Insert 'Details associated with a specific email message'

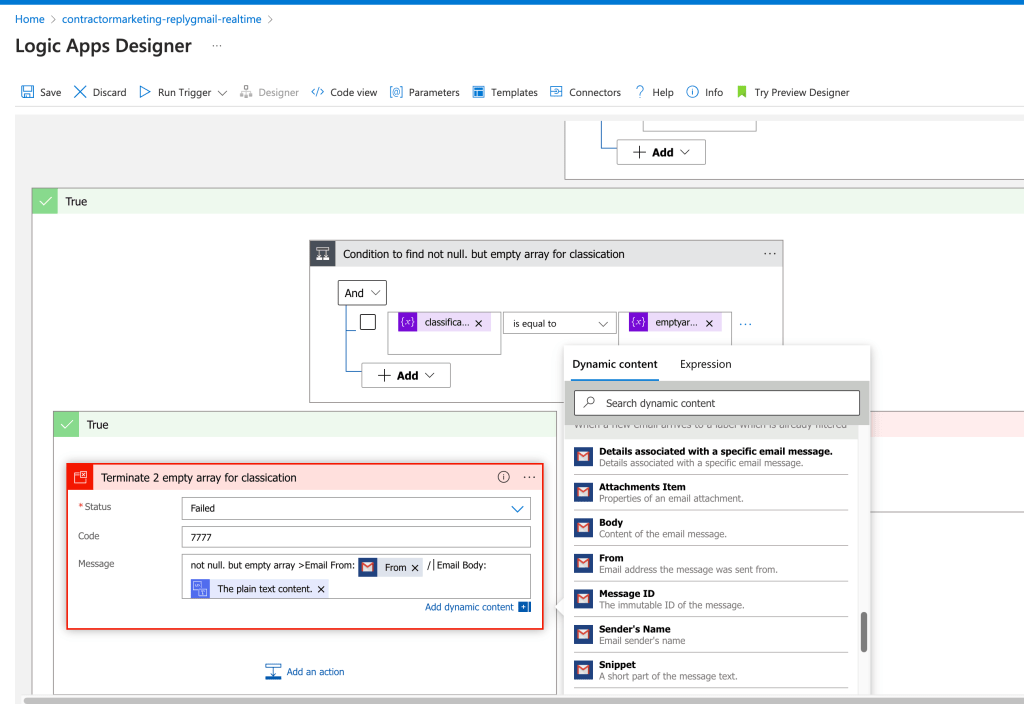coord(711,456)
